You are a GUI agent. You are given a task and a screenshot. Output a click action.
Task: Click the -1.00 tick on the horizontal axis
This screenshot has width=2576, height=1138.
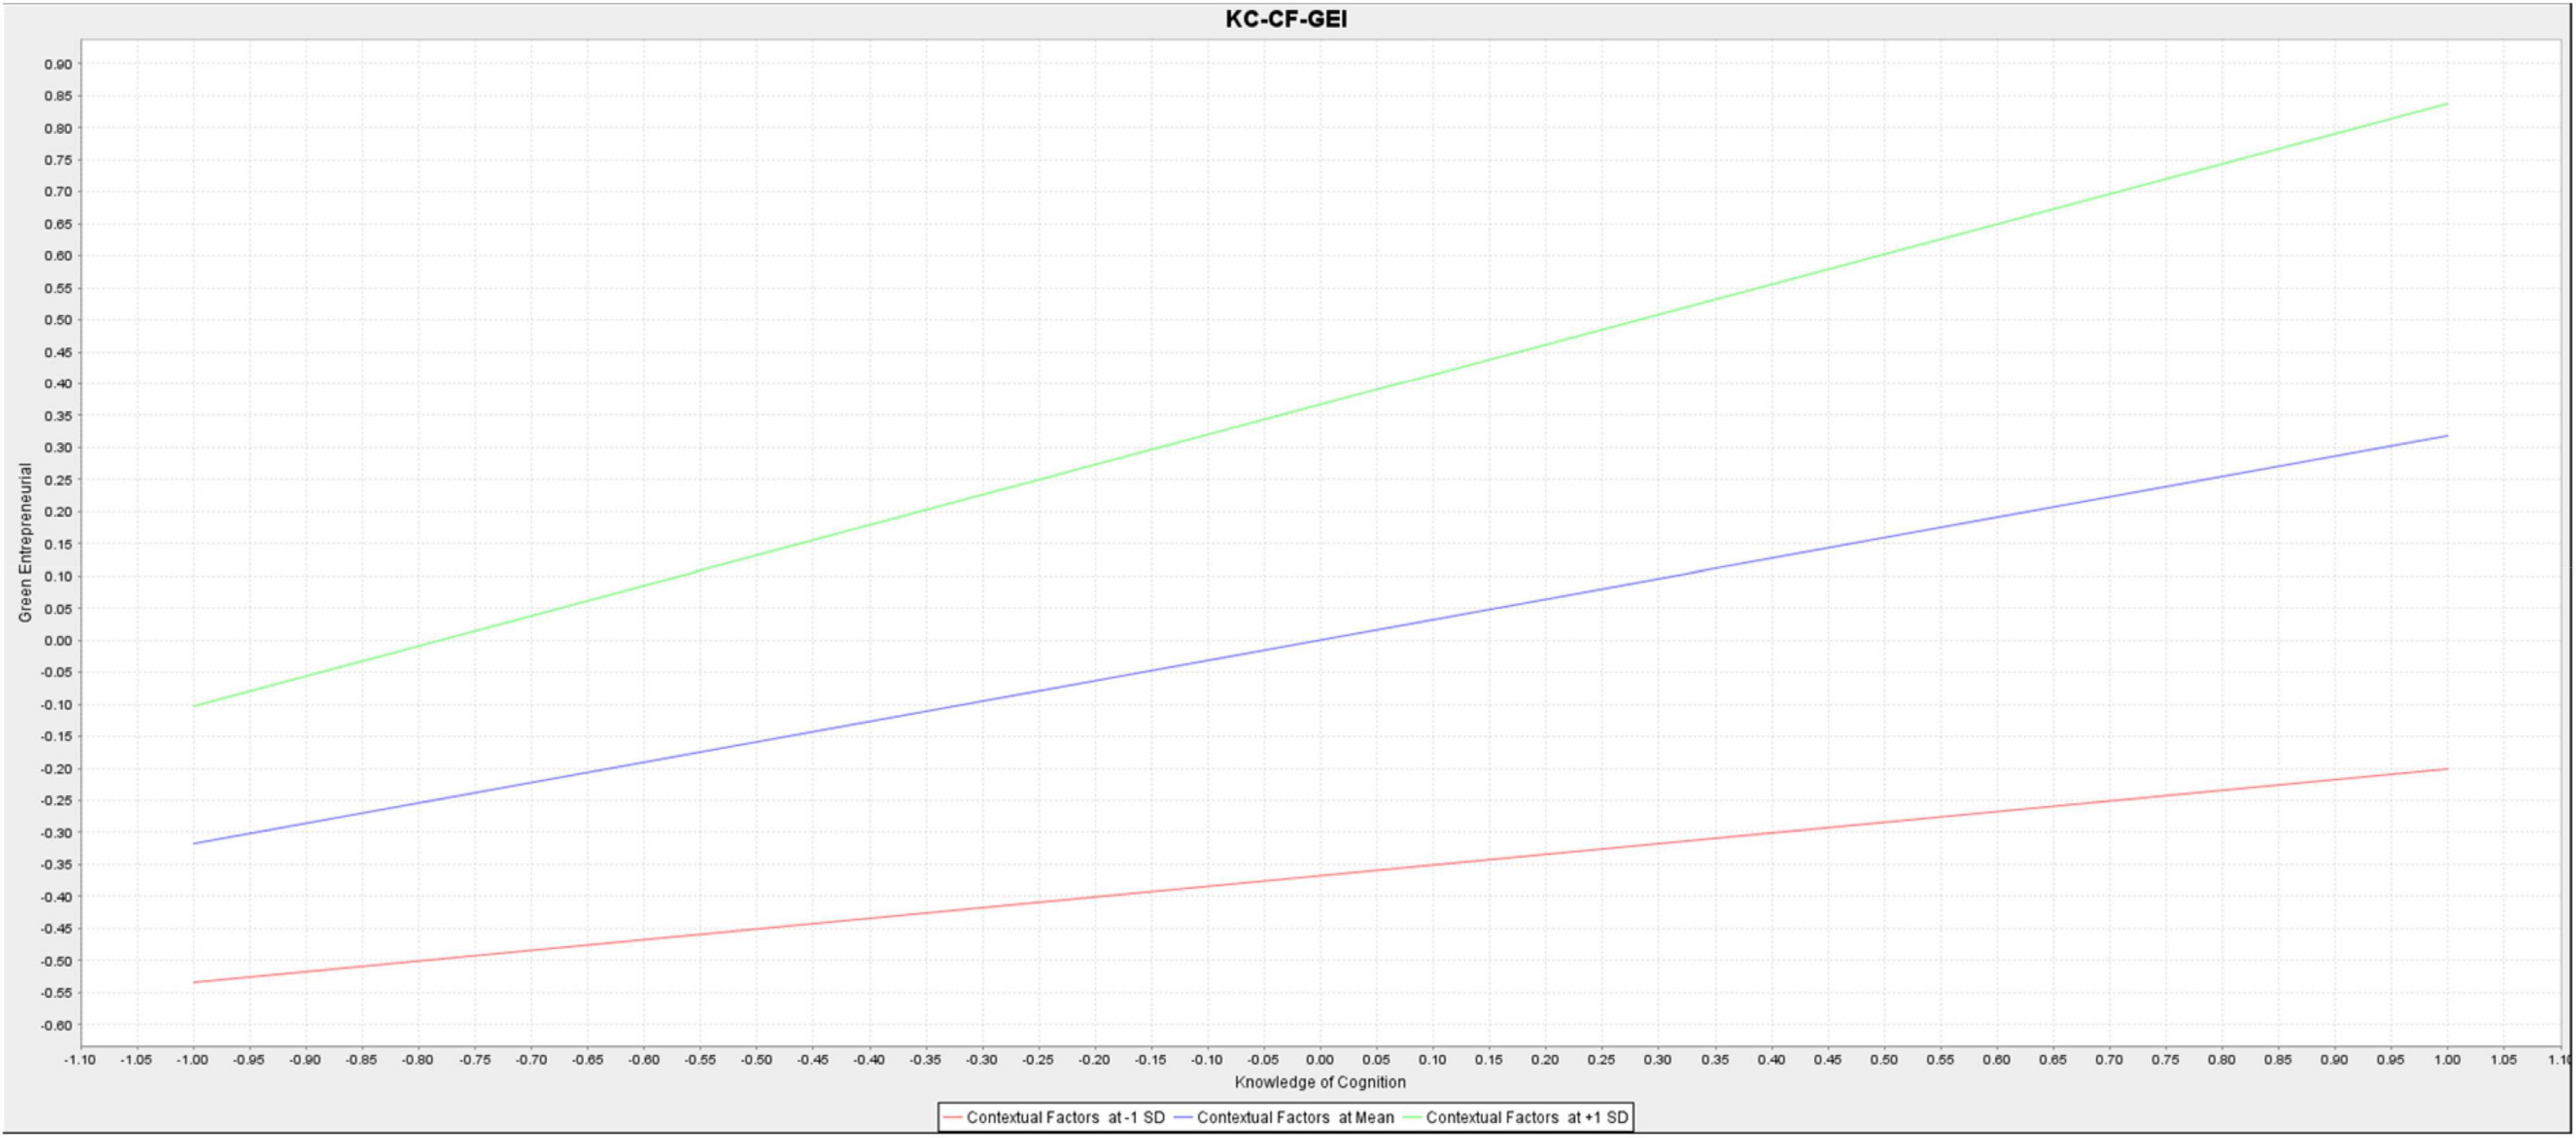[x=192, y=1060]
